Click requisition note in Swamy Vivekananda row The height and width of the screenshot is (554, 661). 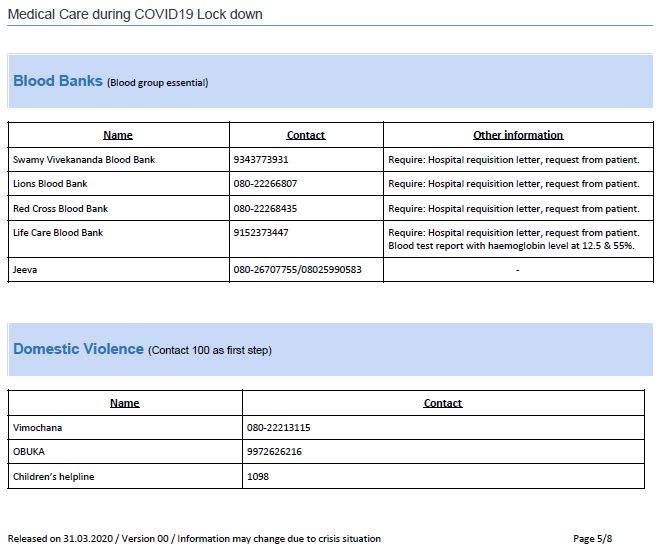coord(514,160)
